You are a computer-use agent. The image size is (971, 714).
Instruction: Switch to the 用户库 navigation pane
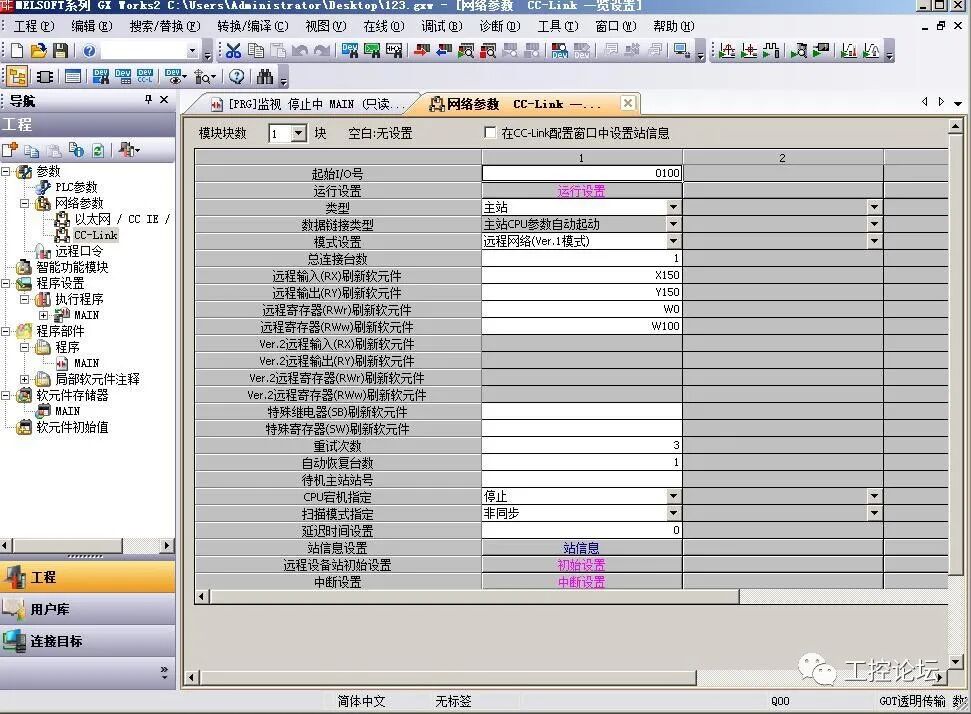tap(88, 609)
